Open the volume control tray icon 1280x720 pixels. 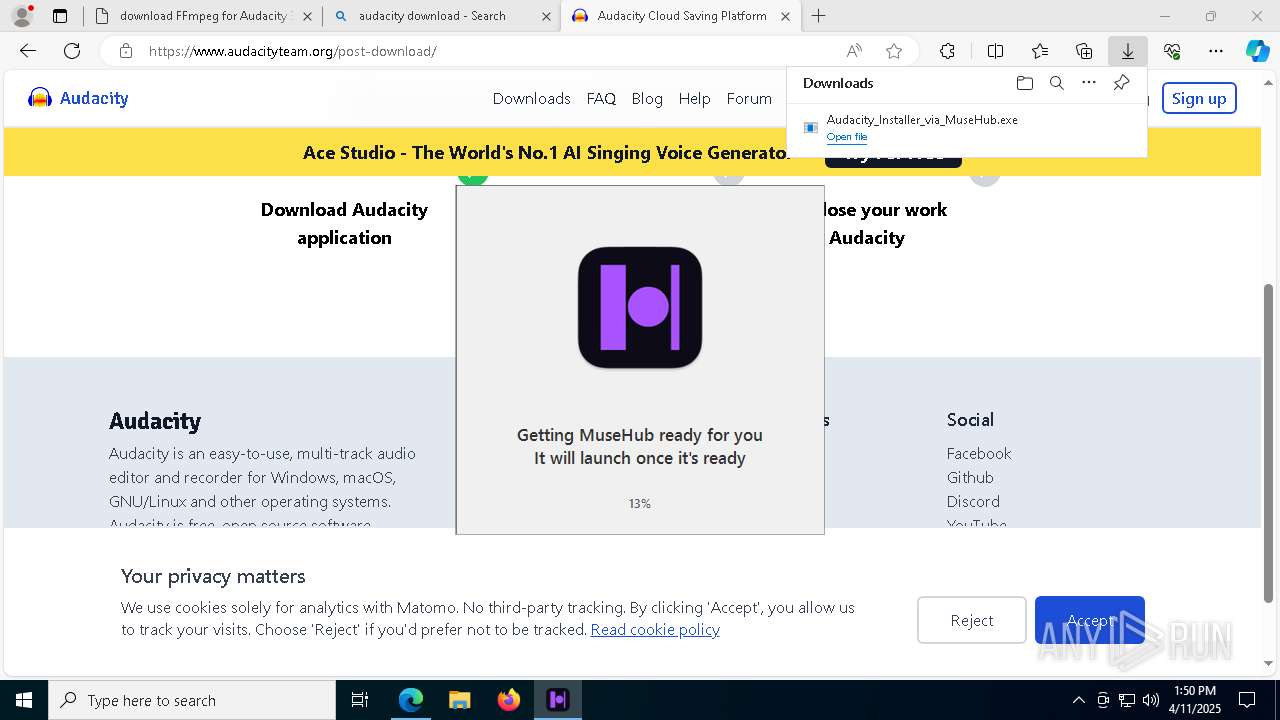pos(1151,700)
